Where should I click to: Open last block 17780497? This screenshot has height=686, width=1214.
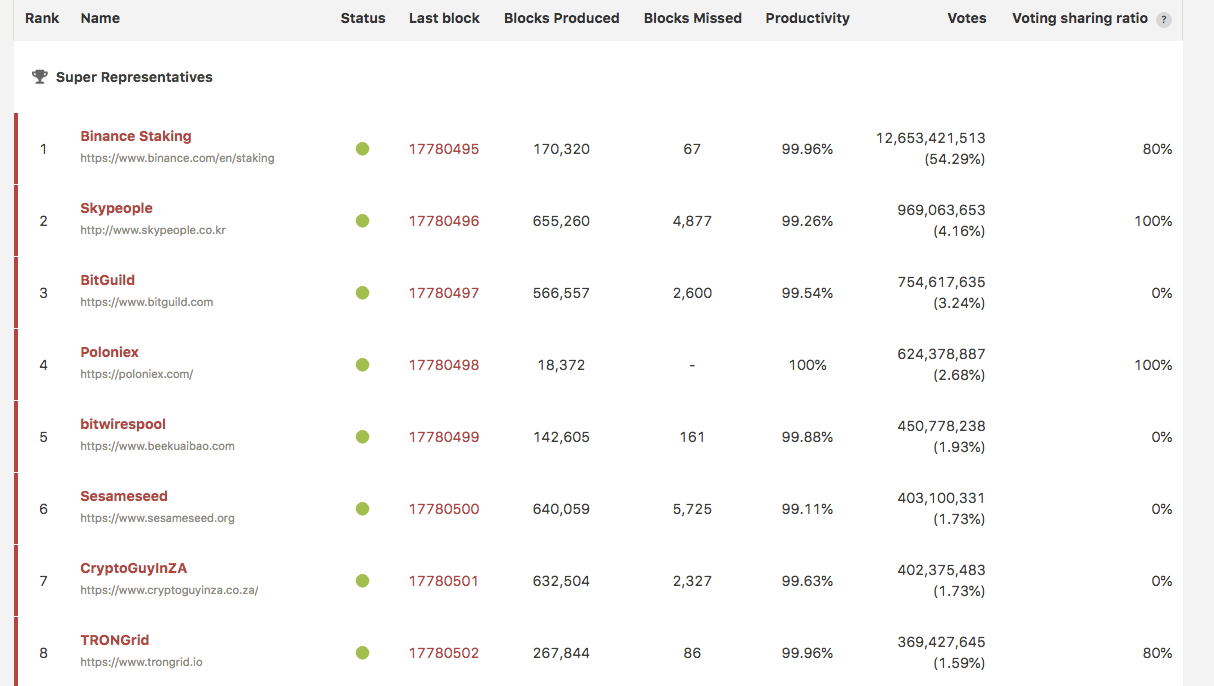click(x=444, y=293)
